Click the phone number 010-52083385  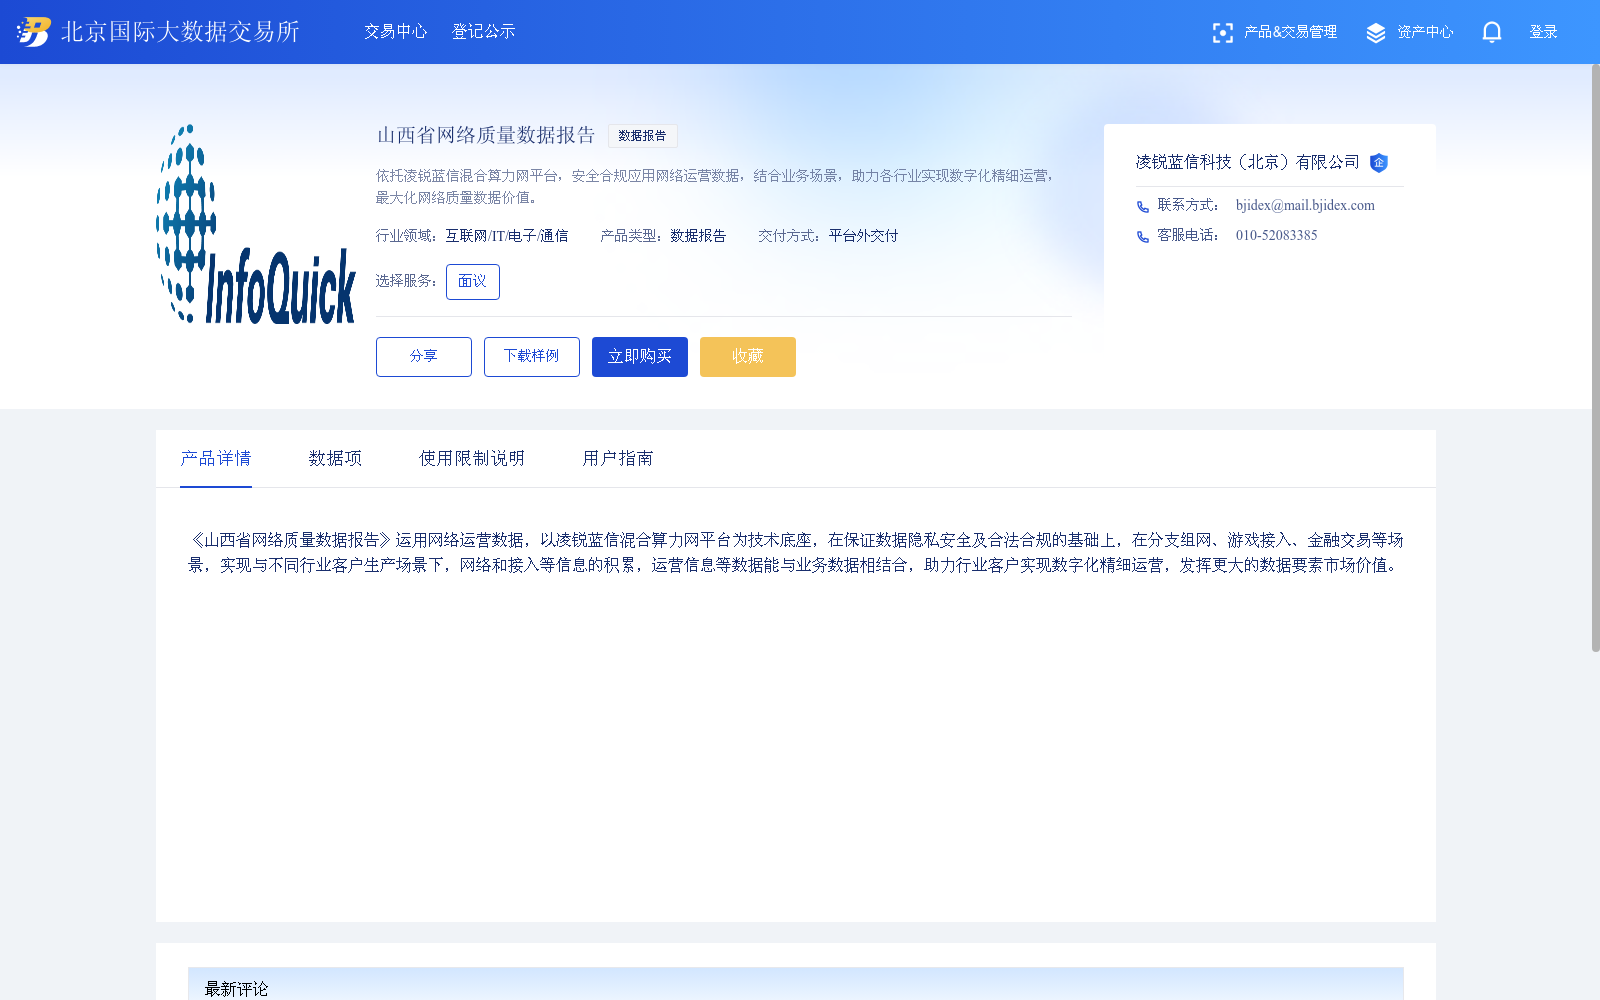point(1277,235)
